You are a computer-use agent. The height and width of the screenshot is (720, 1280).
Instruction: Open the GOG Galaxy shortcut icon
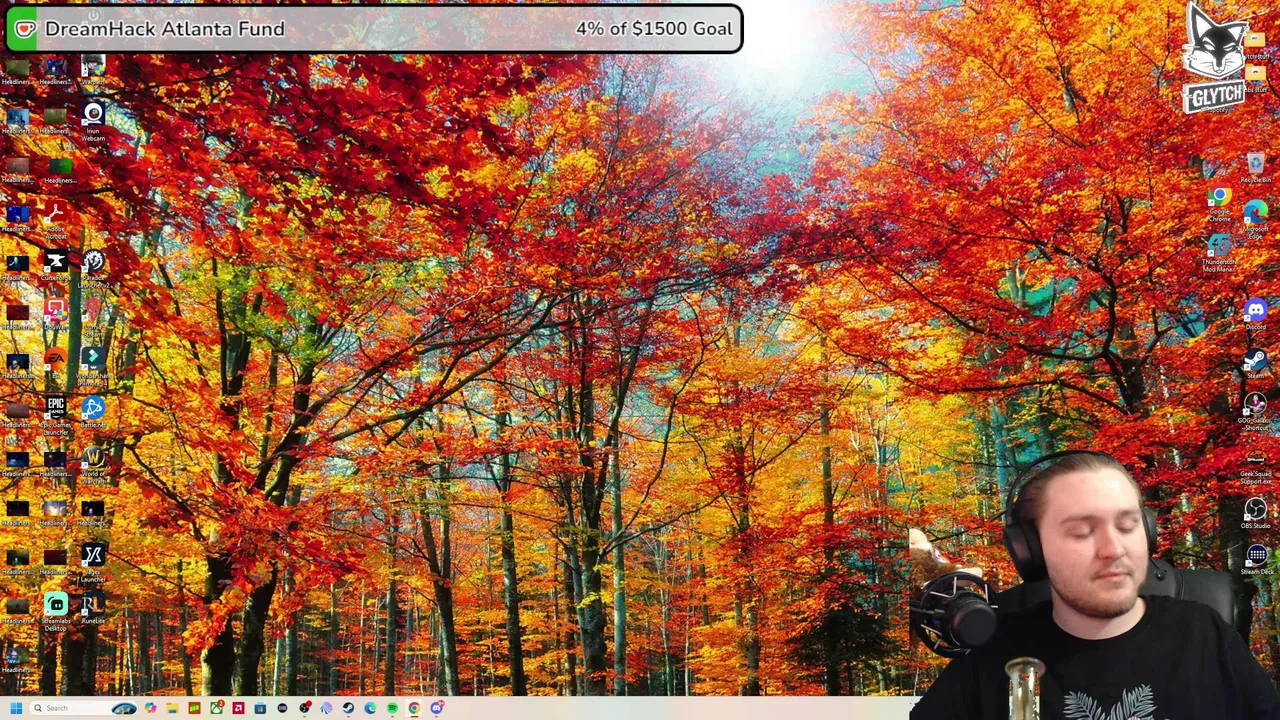coord(1255,412)
